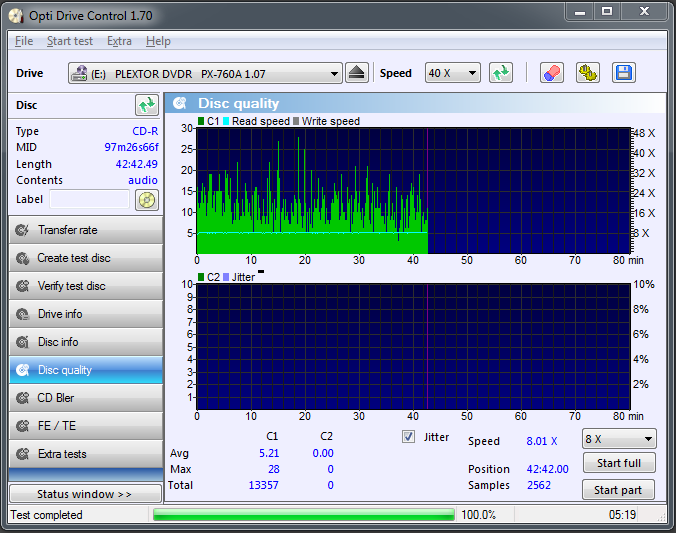Screen dimensions: 676x533
Task: Select the Disc quality section
Action: [x=86, y=370]
